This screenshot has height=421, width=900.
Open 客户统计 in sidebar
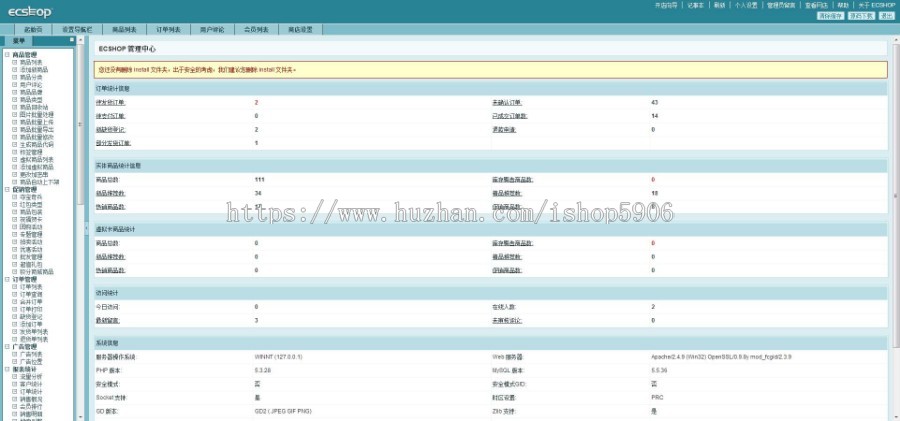point(31,384)
